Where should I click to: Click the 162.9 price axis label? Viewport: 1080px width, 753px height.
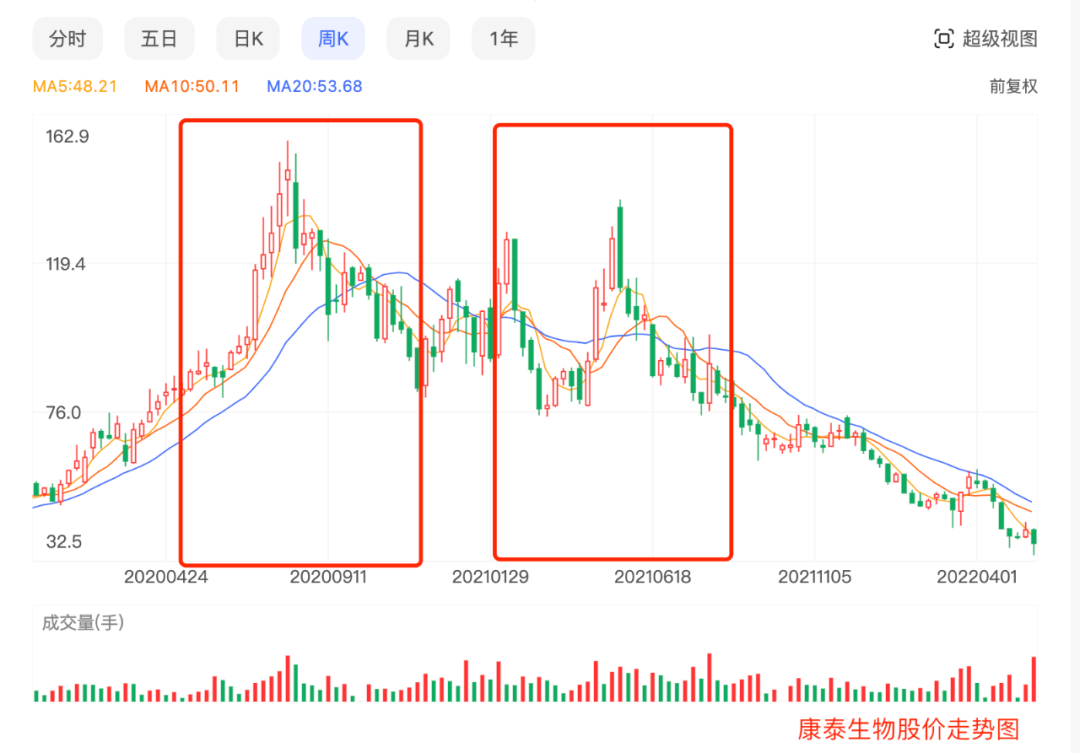point(68,136)
